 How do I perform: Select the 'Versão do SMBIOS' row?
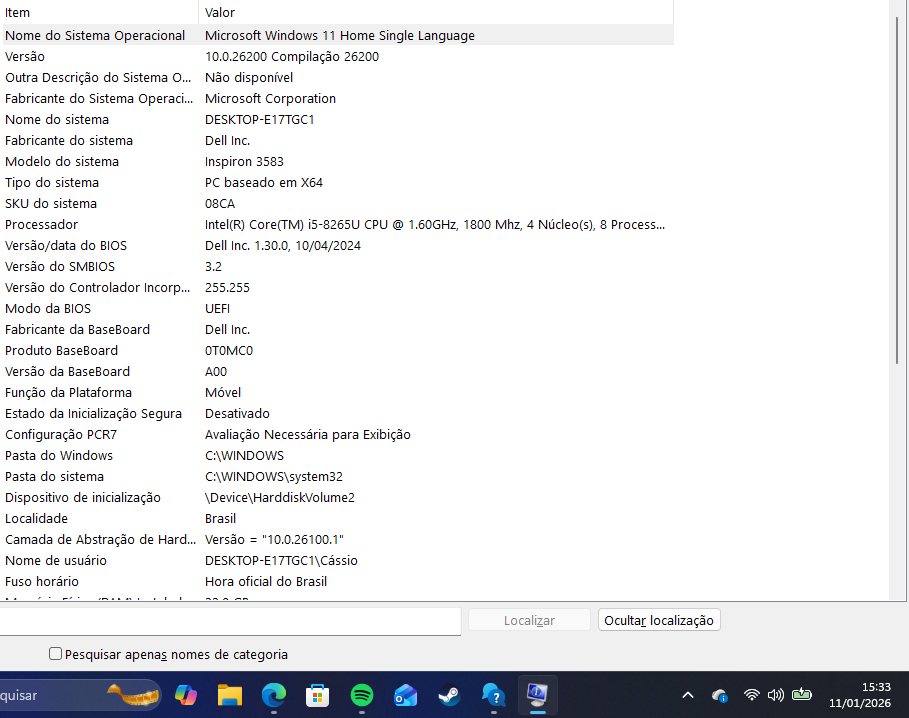pos(338,266)
